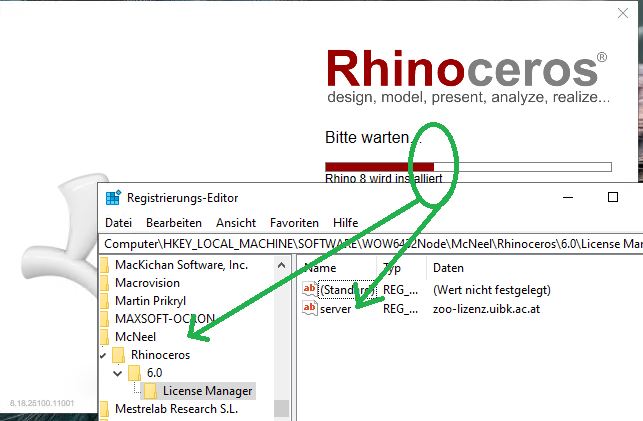Image resolution: width=643 pixels, height=421 pixels.
Task: Click the 6.0 folder icon
Action: 134,373
